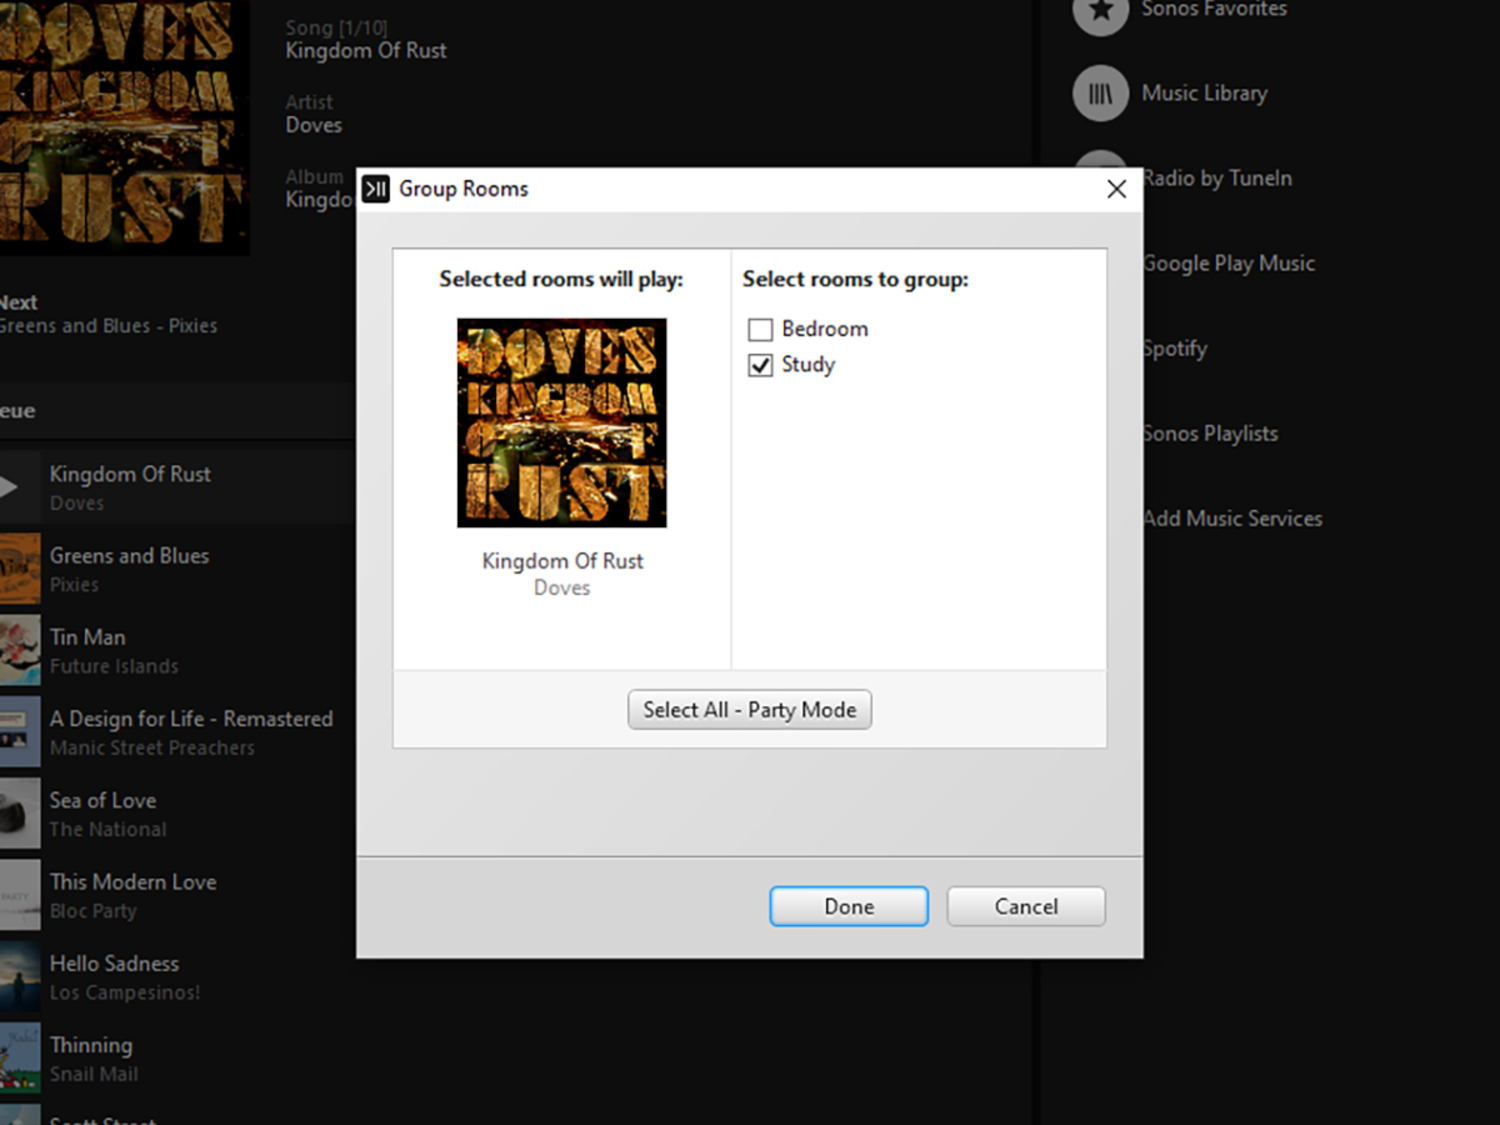Select A Design for Life thumbnail in queue
1500x1125 pixels.
coord(20,732)
